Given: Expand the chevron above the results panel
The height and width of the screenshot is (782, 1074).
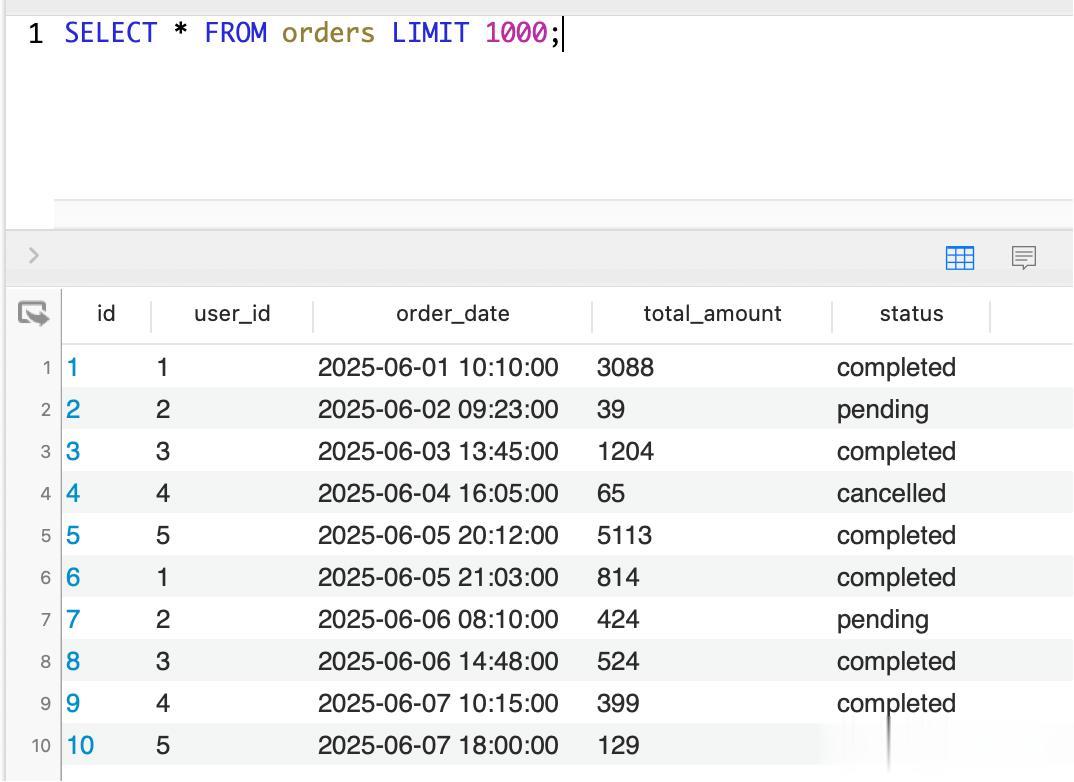Looking at the screenshot, I should click(34, 255).
